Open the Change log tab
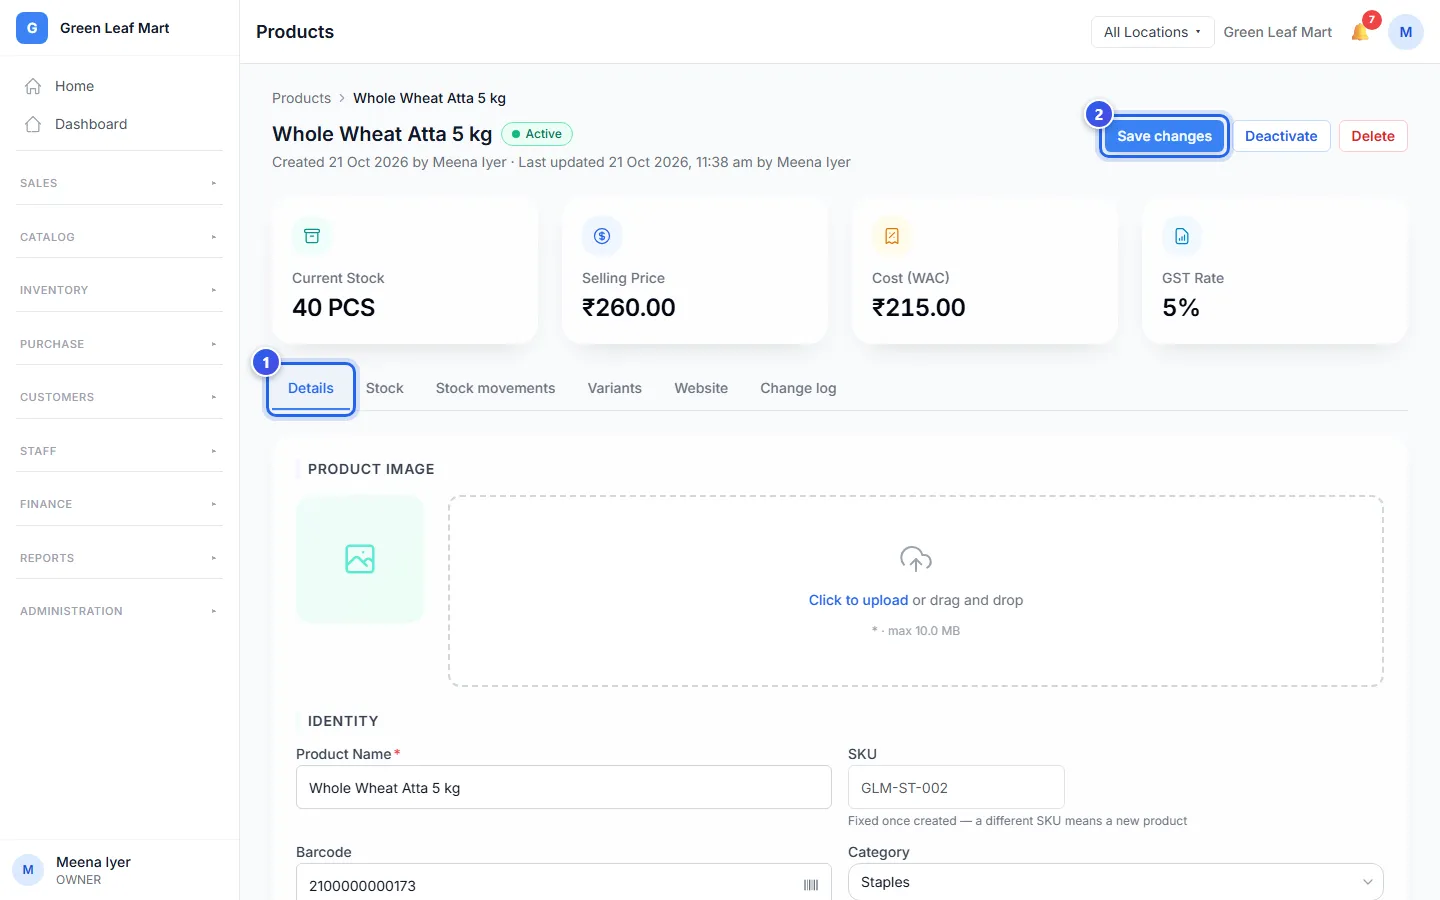Screen dimensions: 1440x900 (x=798, y=388)
